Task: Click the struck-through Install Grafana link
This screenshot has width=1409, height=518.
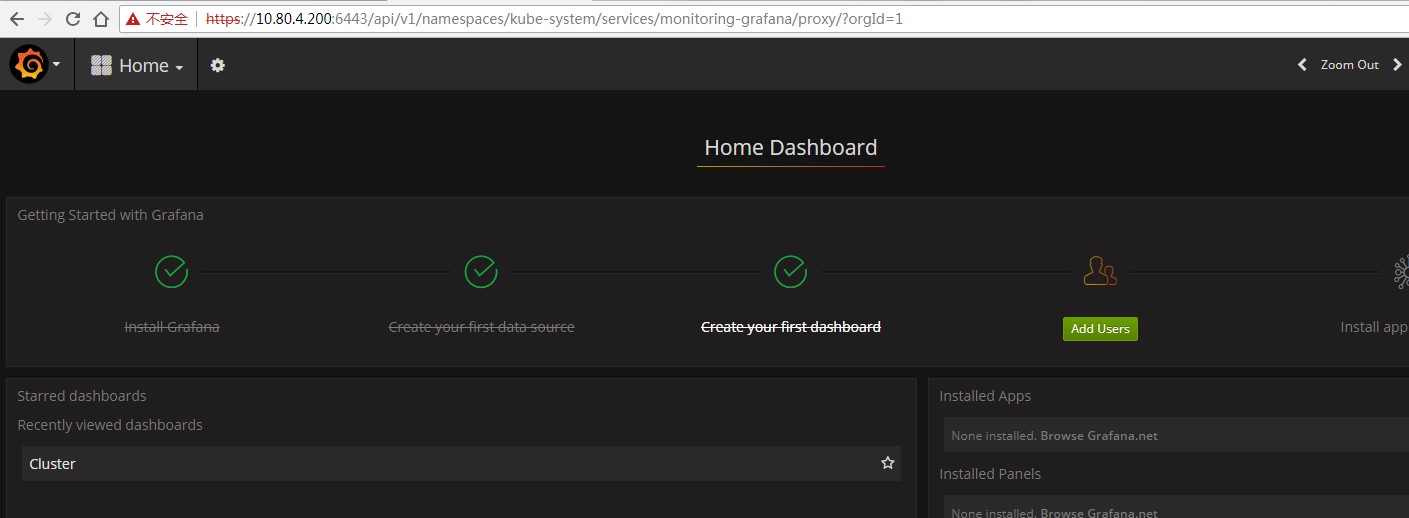Action: pos(172,327)
